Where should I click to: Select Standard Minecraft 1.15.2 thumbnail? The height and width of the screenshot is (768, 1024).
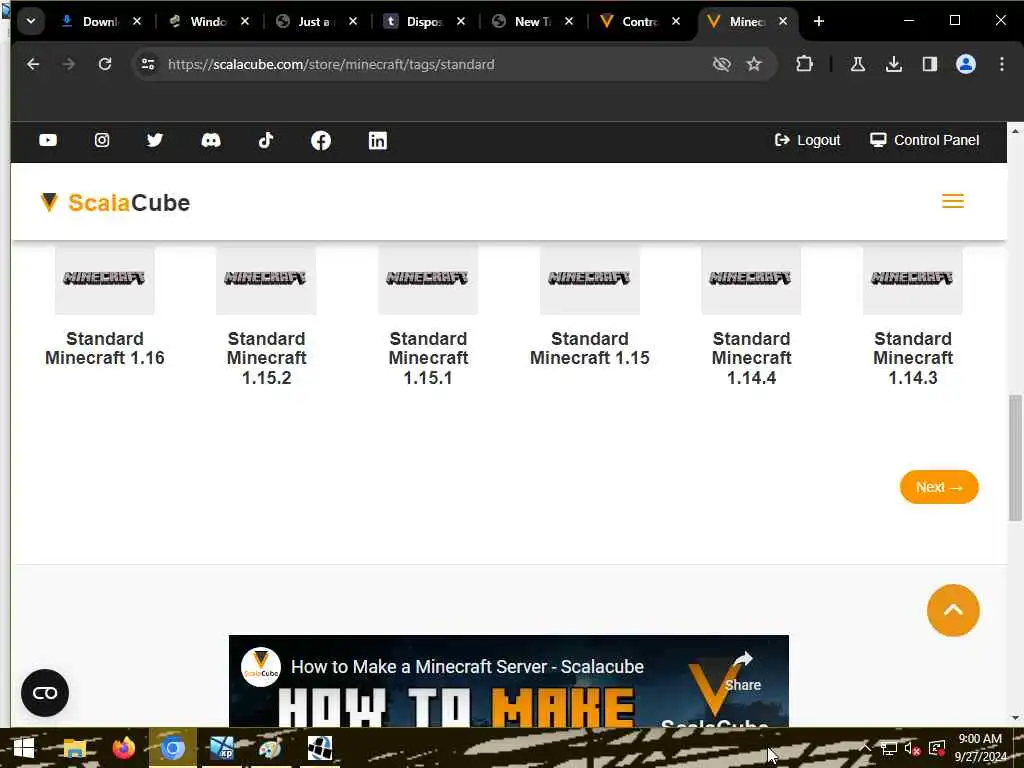click(266, 280)
